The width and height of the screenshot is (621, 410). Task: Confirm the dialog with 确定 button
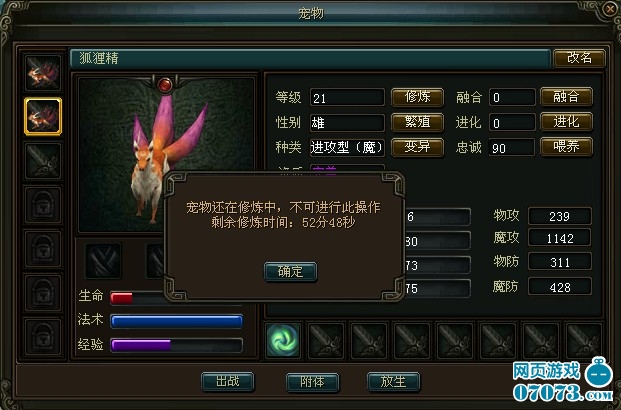pyautogui.click(x=290, y=272)
